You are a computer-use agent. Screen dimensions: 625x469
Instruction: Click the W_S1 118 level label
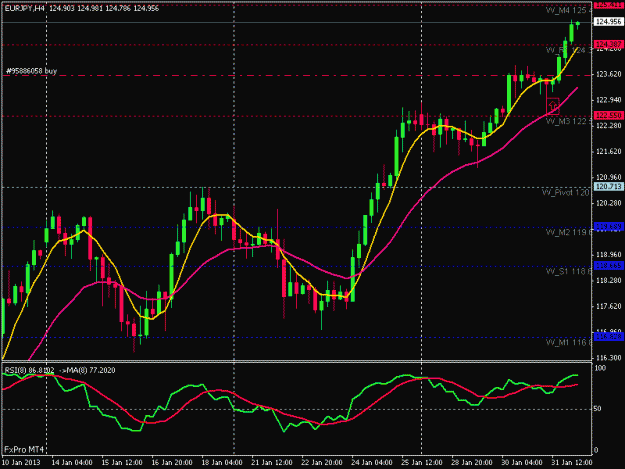click(569, 271)
